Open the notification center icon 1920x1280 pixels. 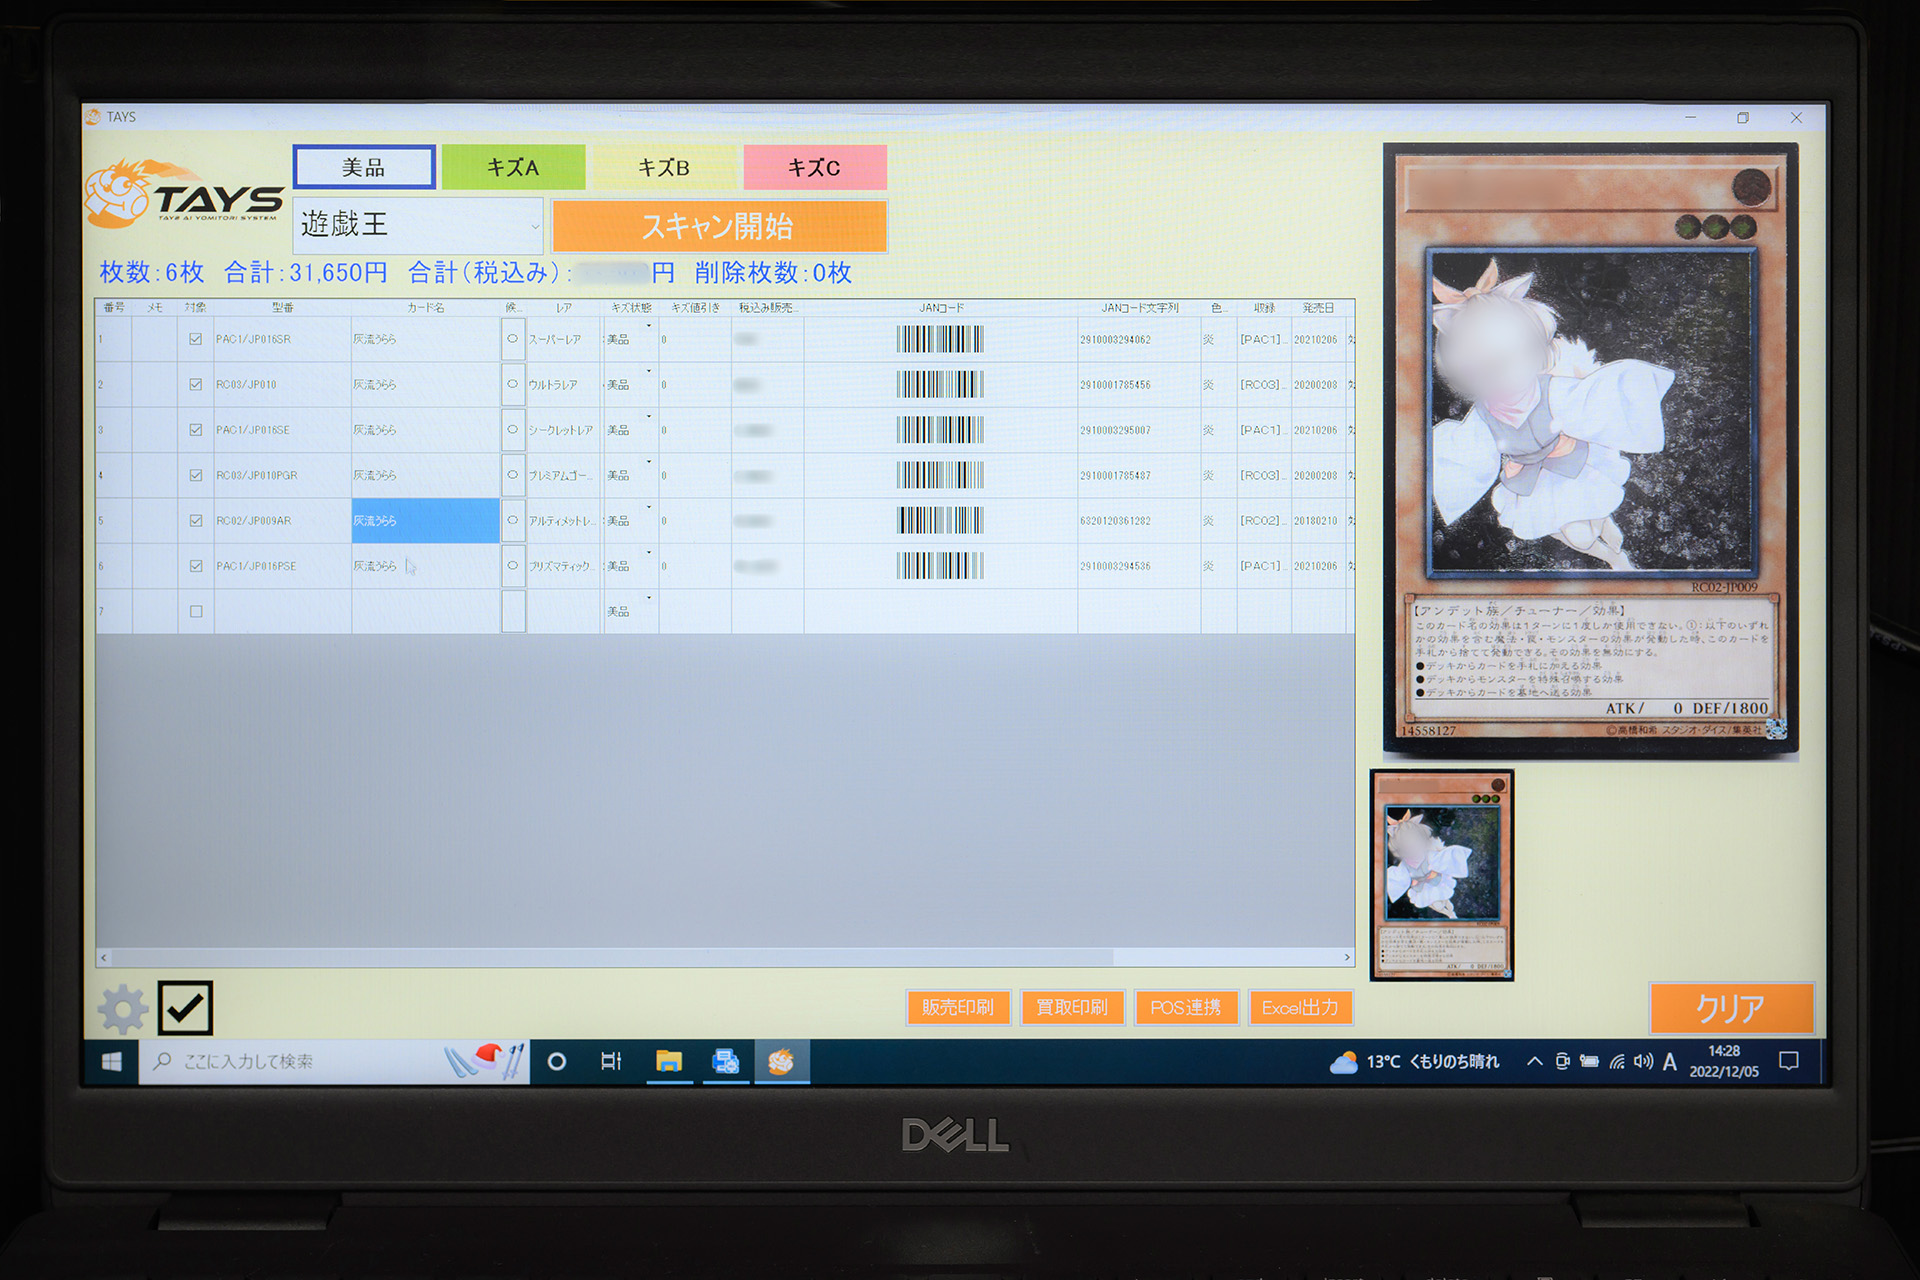click(1789, 1061)
